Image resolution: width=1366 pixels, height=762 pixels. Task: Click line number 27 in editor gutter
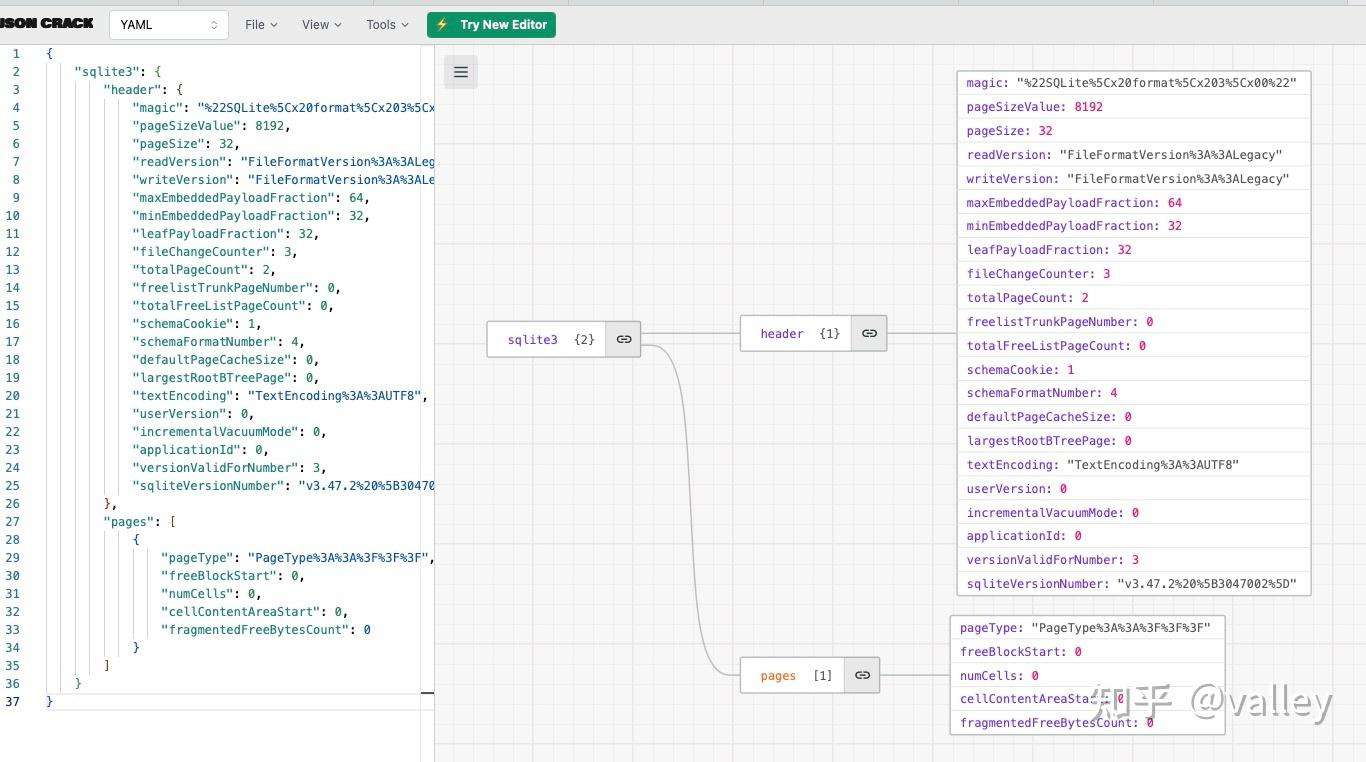click(x=13, y=521)
